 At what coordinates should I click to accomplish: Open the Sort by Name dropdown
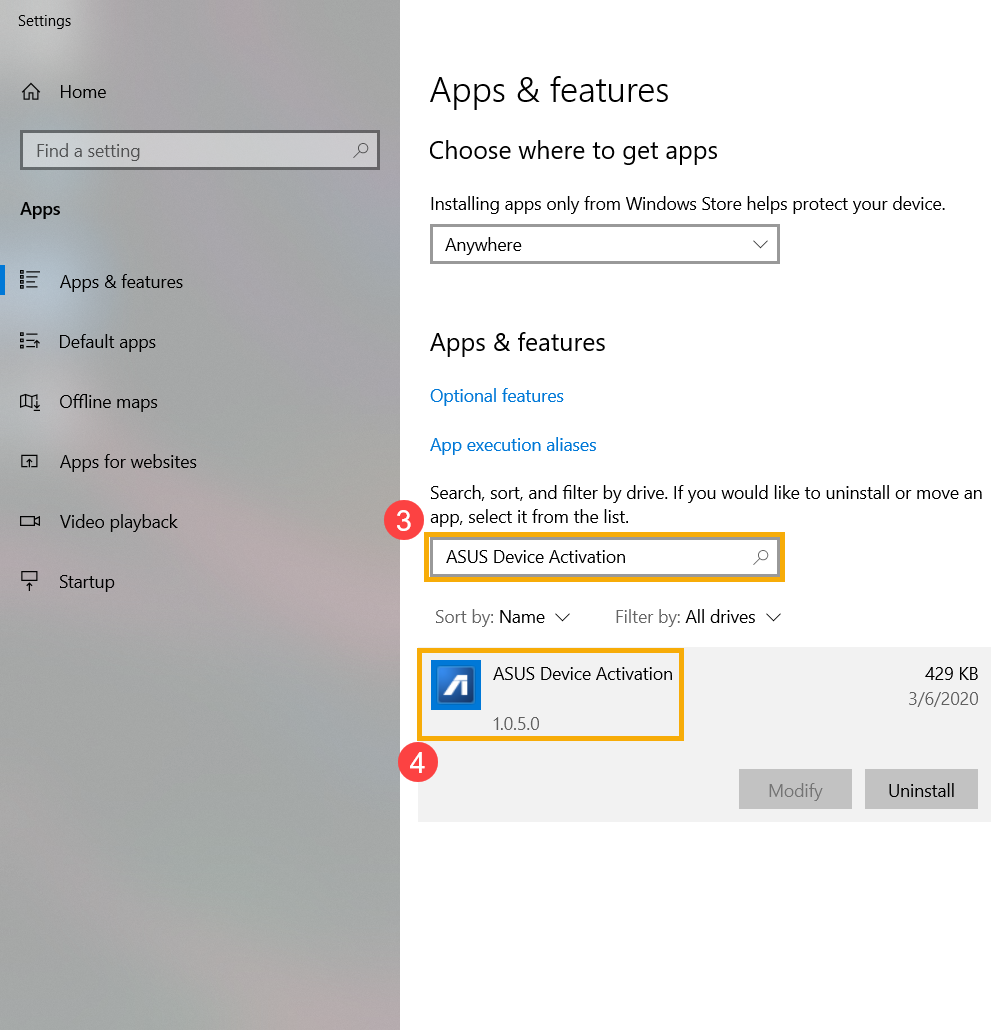pos(502,617)
